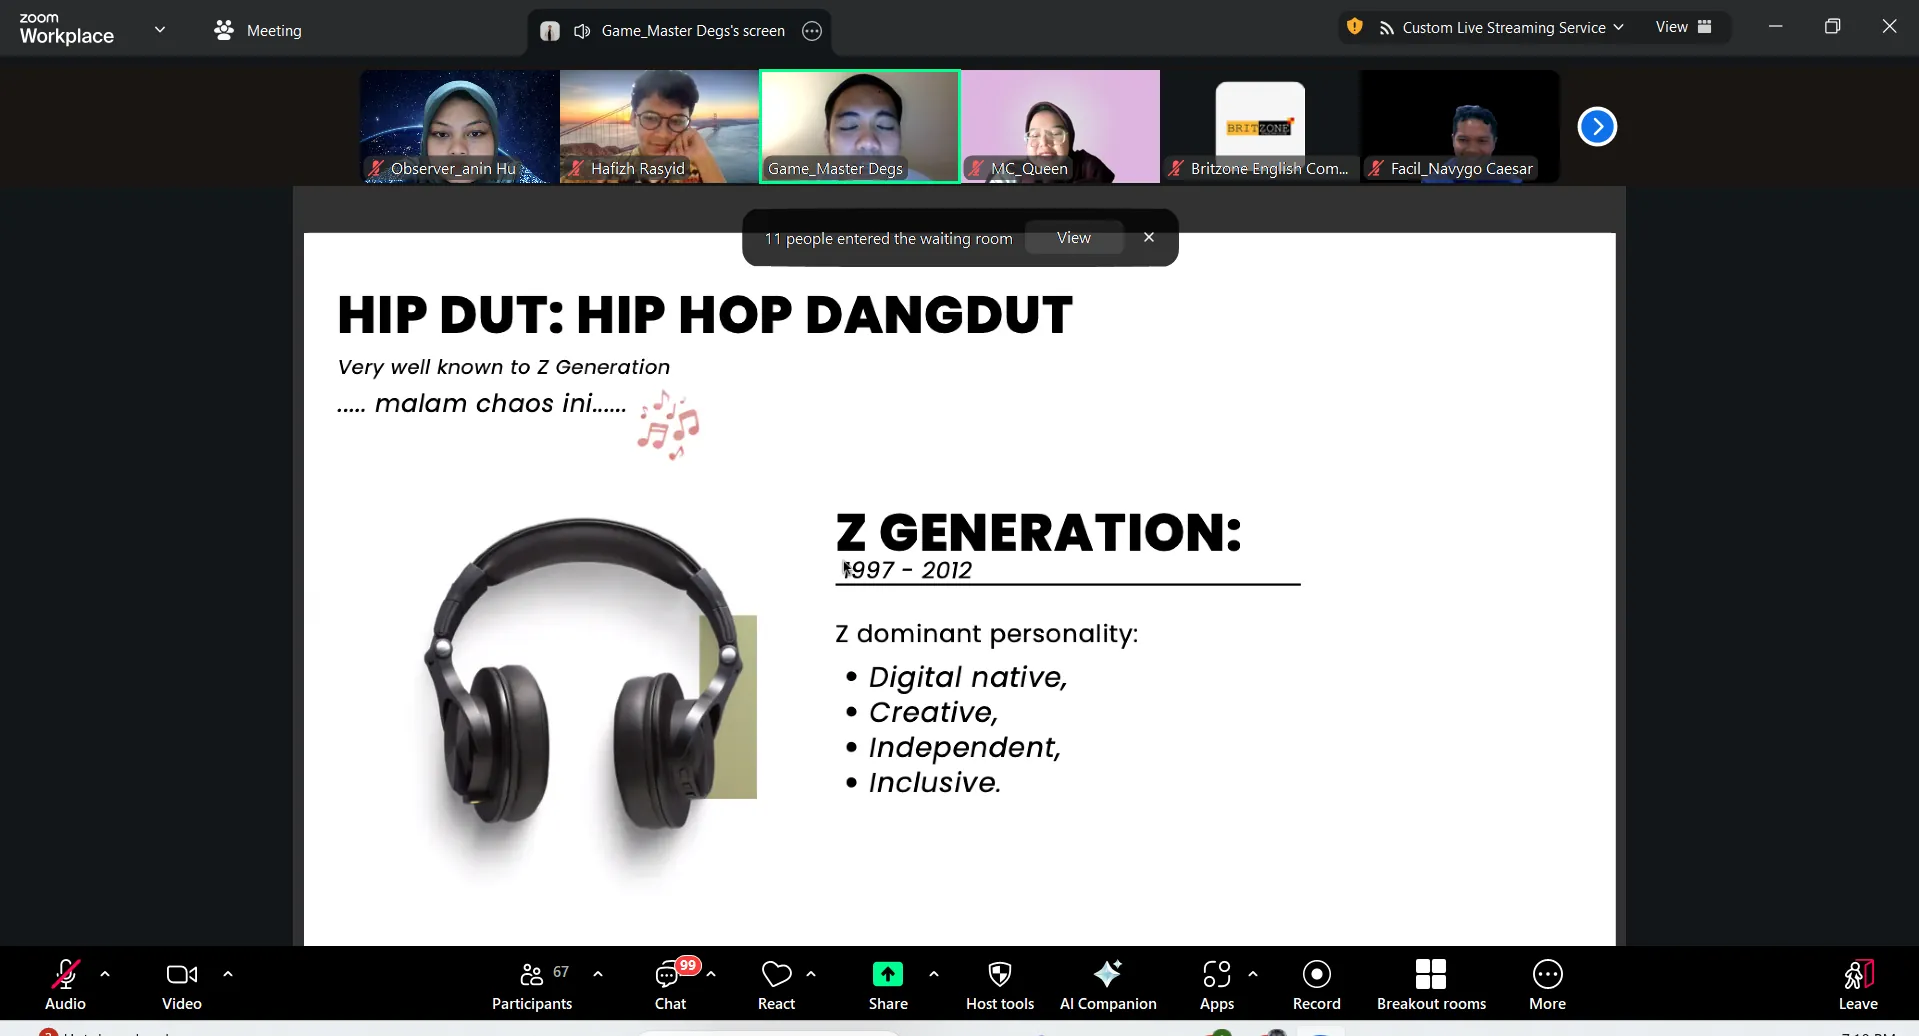Select MC_Queen video thumbnail
Viewport: 1919px width, 1036px height.
tap(1060, 126)
